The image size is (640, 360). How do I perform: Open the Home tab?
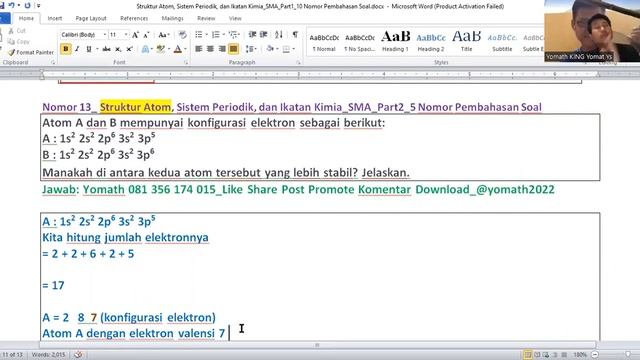pos(26,18)
